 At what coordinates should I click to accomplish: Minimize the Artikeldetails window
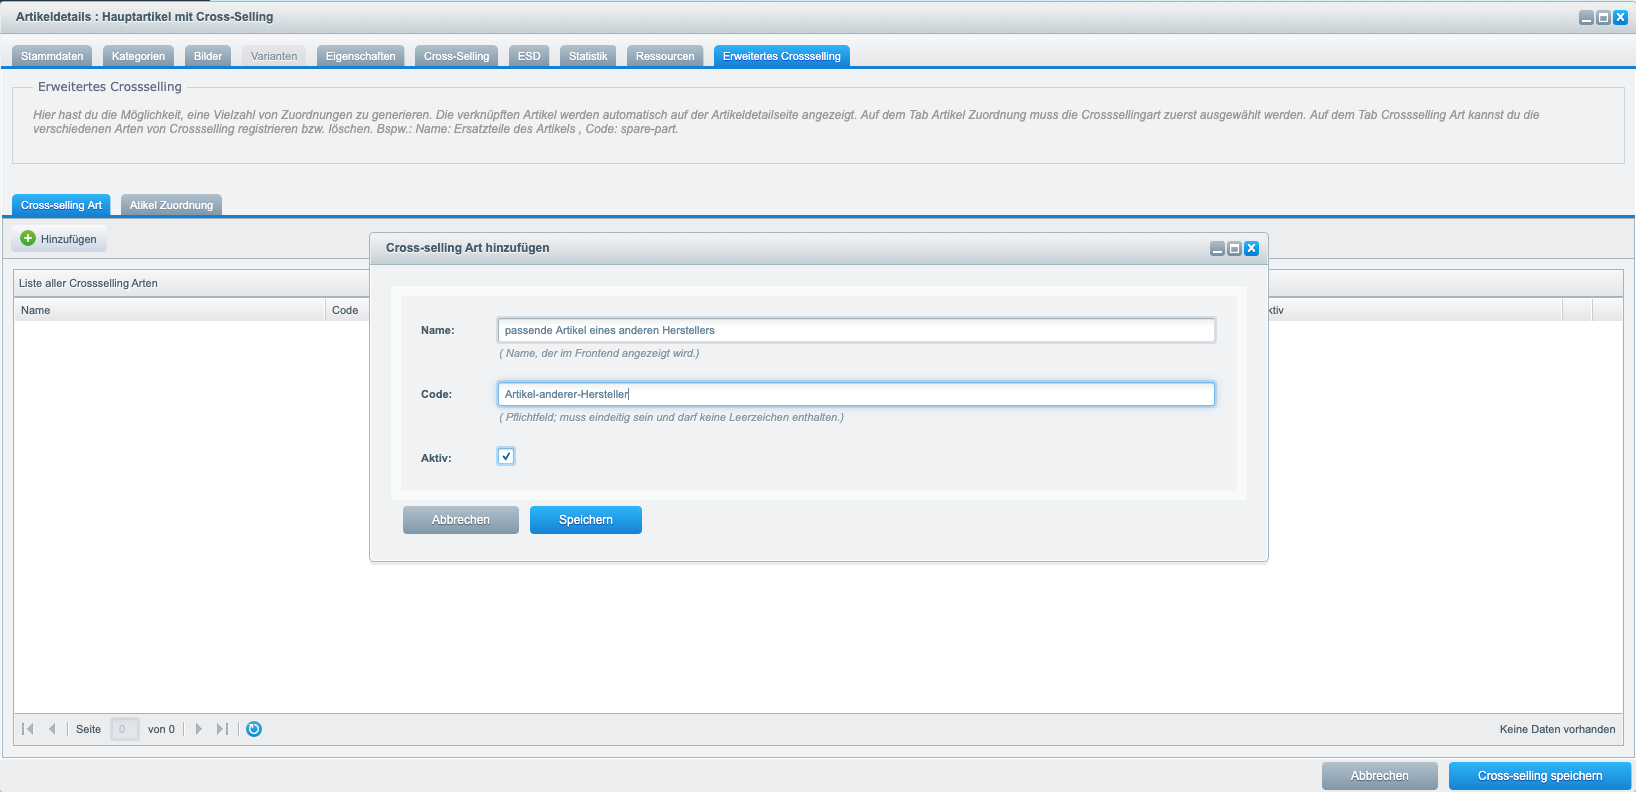[1586, 17]
